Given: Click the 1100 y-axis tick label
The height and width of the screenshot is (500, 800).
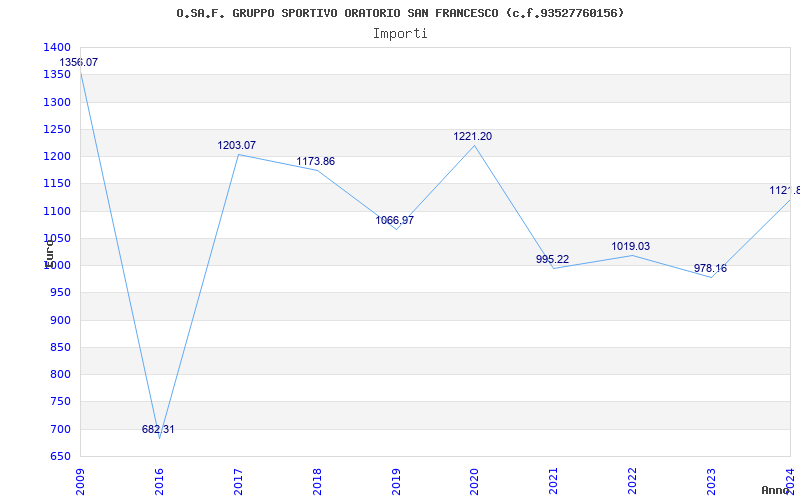Looking at the screenshot, I should pos(57,211).
